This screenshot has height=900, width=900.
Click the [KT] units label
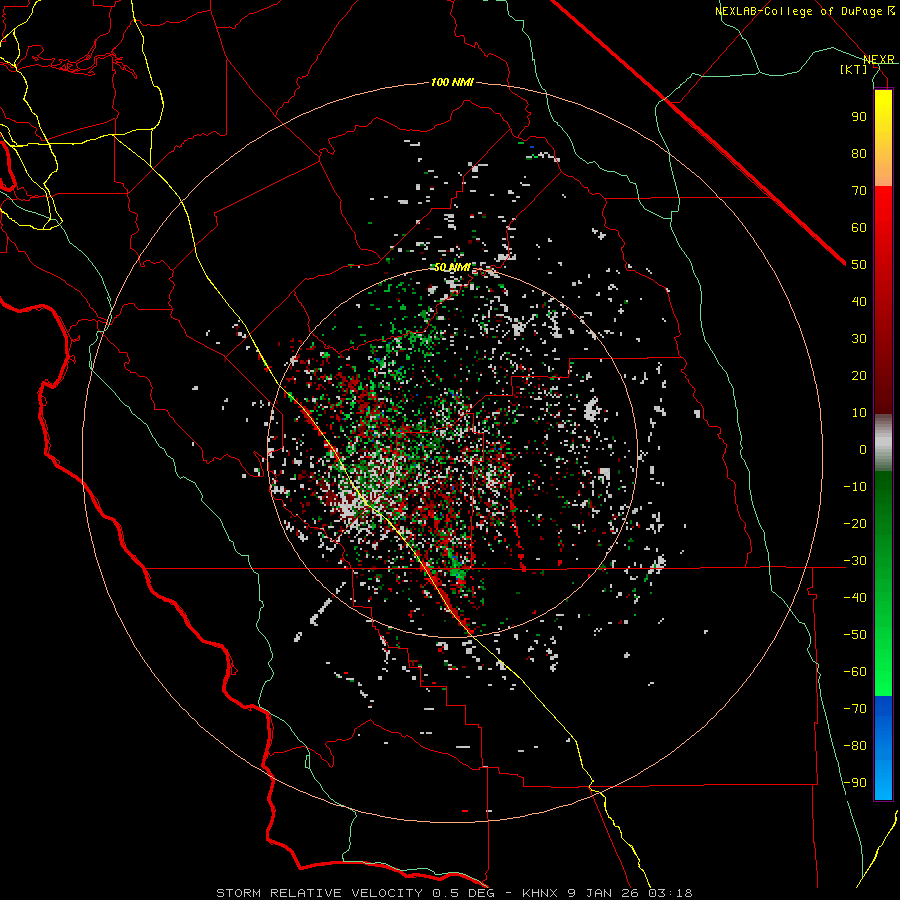(x=854, y=69)
